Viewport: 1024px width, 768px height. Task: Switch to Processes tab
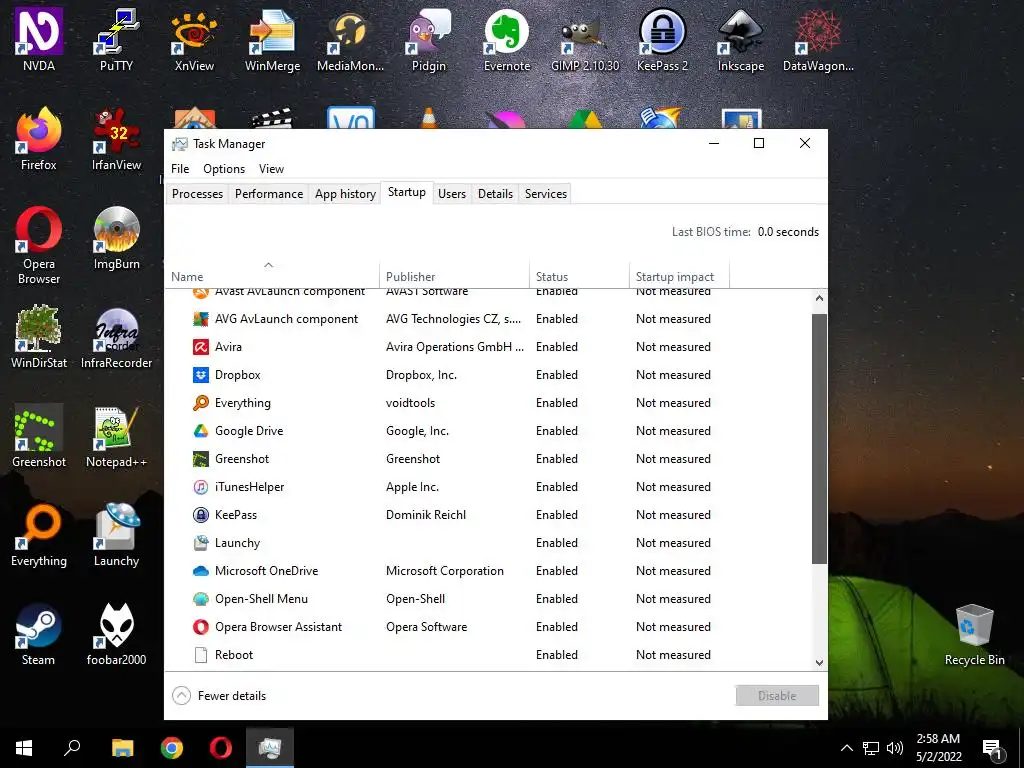click(x=197, y=193)
